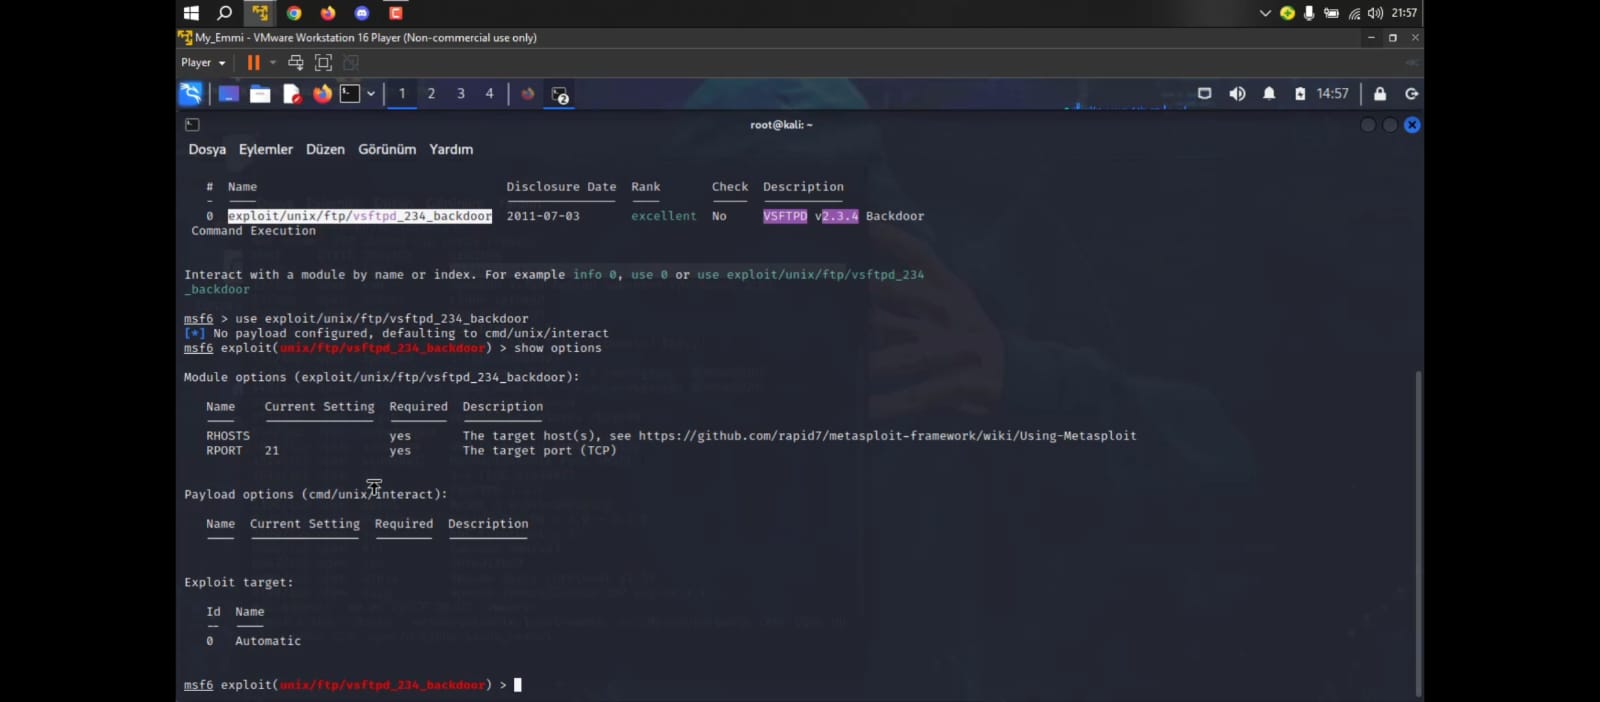Click the terminal new-tab icon at top-left

[x=192, y=125]
